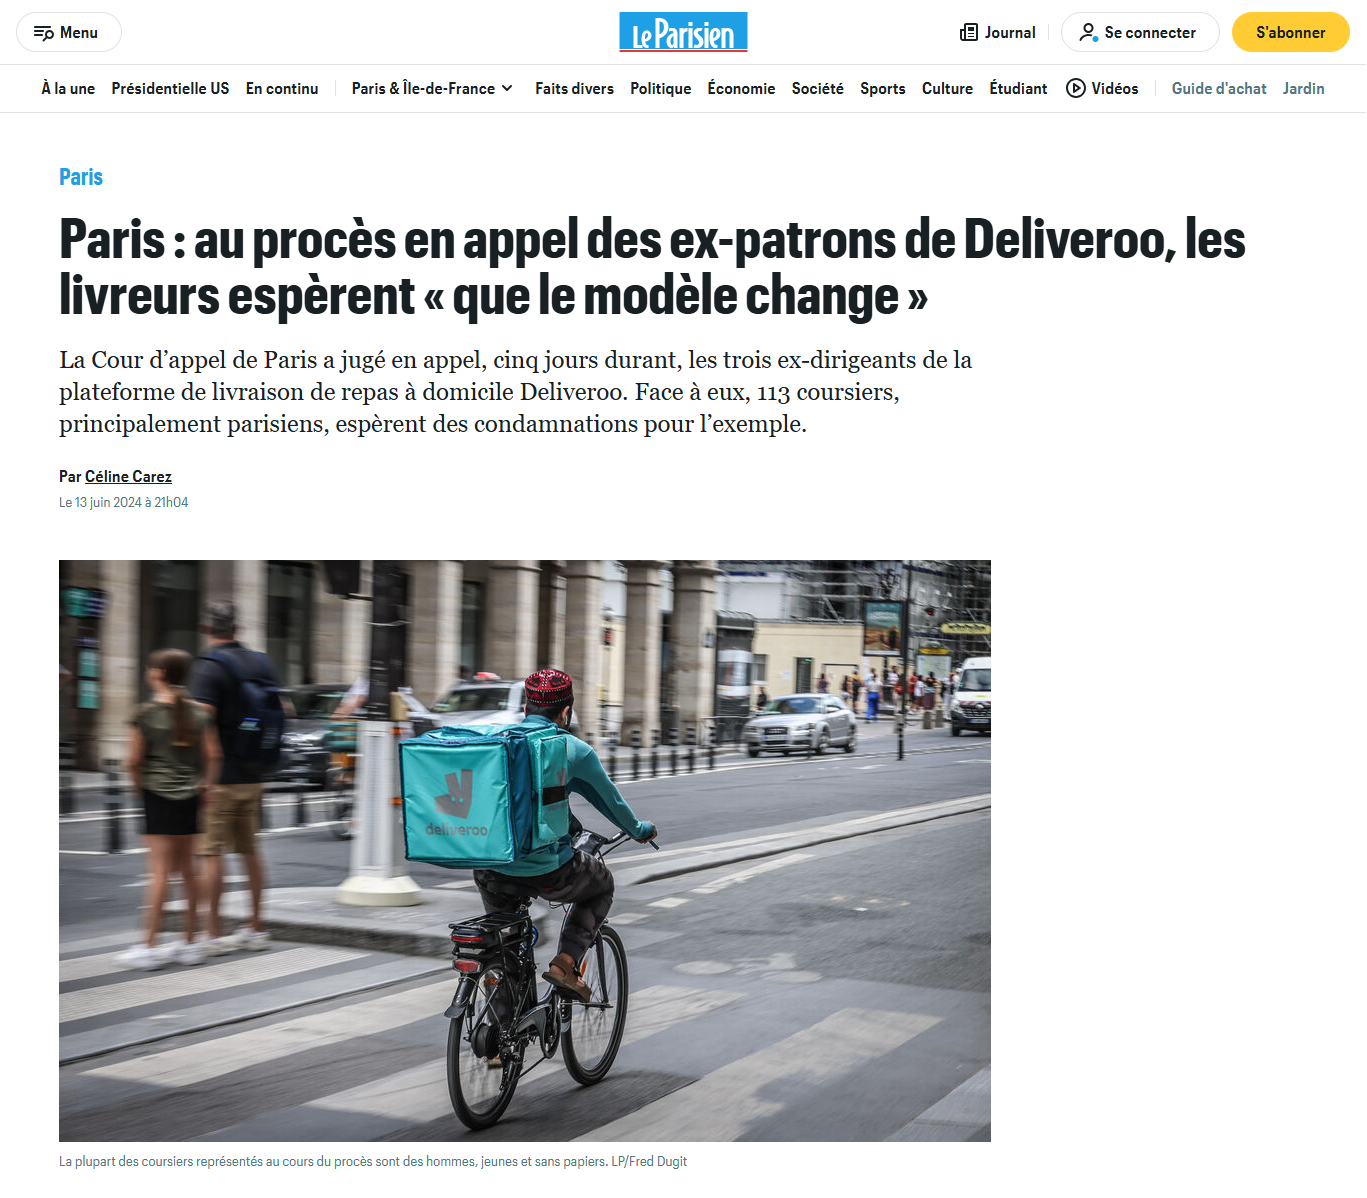Click the Le Parisien logo
This screenshot has height=1198, width=1367.
tap(683, 32)
